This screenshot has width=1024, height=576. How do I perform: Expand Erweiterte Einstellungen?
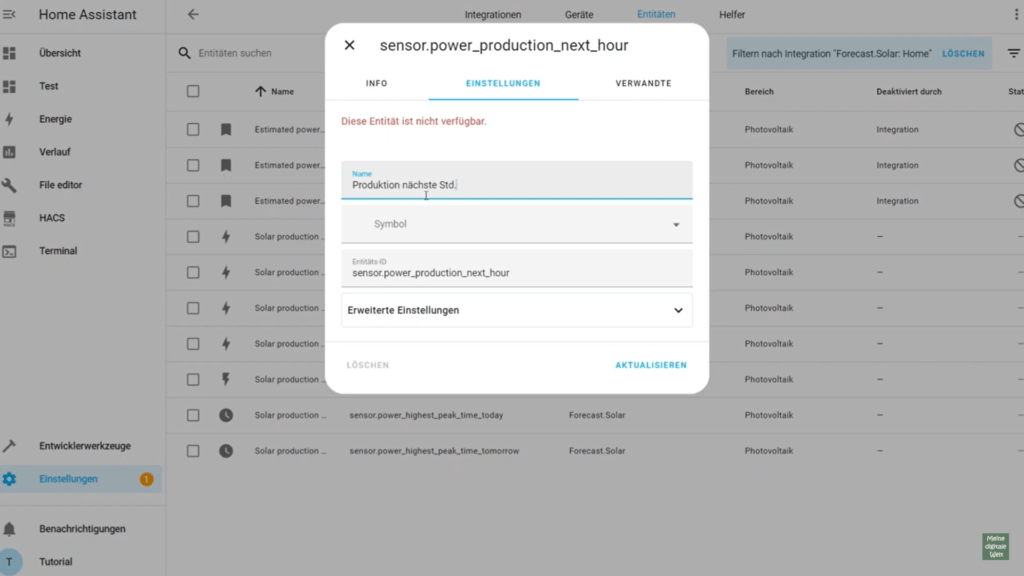pyautogui.click(x=516, y=310)
